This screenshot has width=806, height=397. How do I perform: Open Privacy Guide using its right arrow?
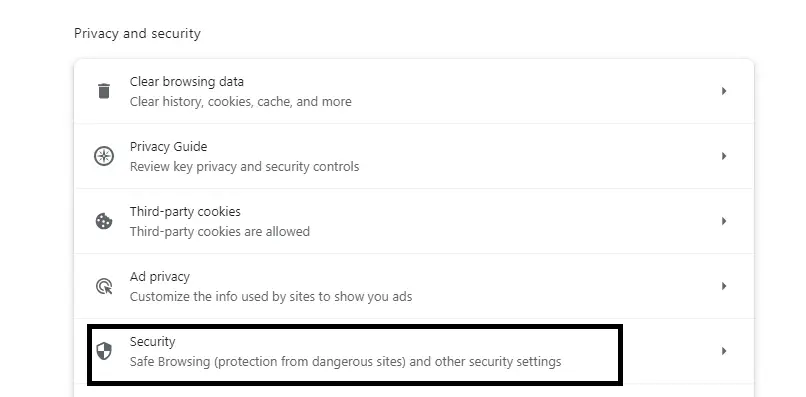point(724,156)
